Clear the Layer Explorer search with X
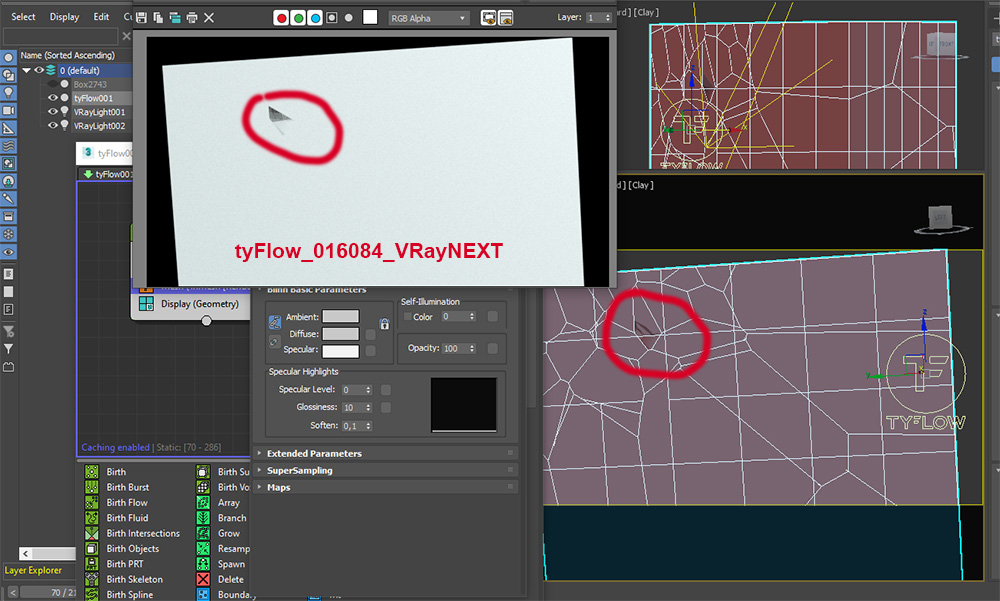The height and width of the screenshot is (601, 1000). point(126,36)
